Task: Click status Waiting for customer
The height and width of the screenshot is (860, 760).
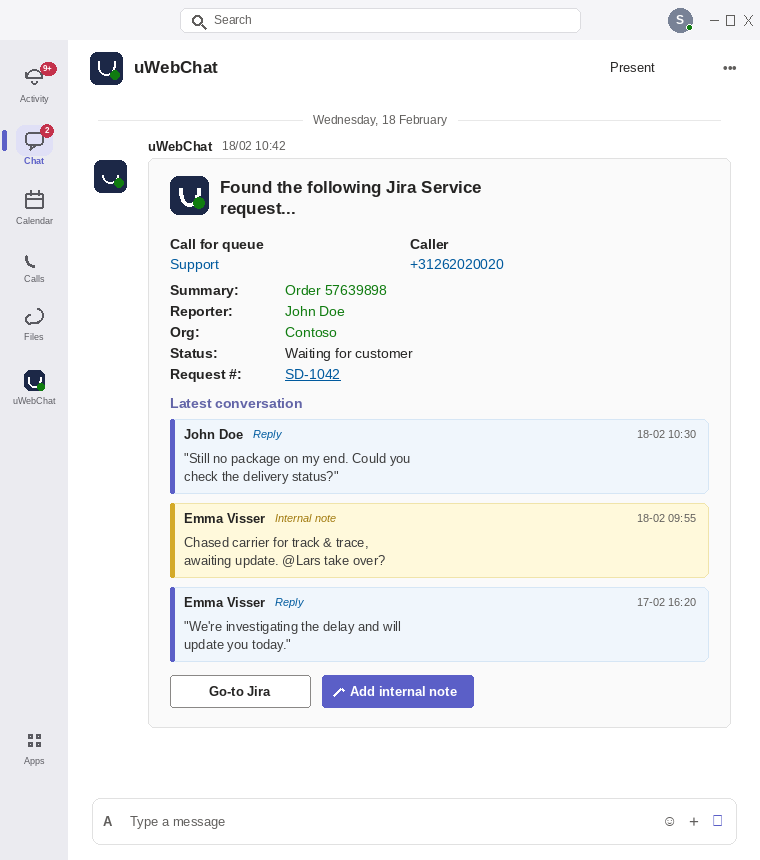Action: coord(348,353)
